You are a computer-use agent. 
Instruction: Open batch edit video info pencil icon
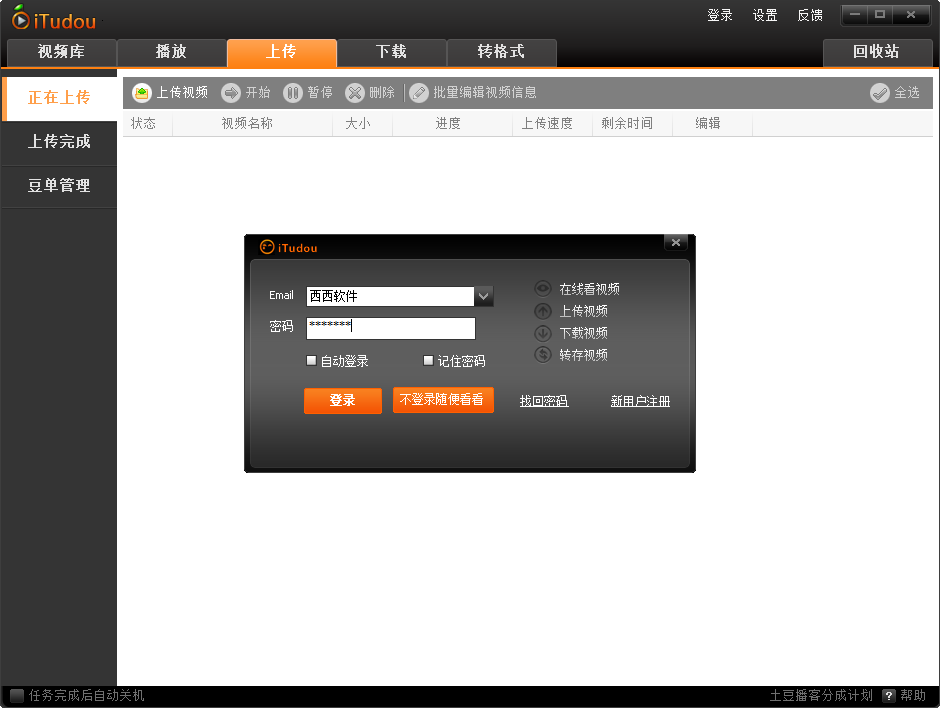click(x=419, y=93)
